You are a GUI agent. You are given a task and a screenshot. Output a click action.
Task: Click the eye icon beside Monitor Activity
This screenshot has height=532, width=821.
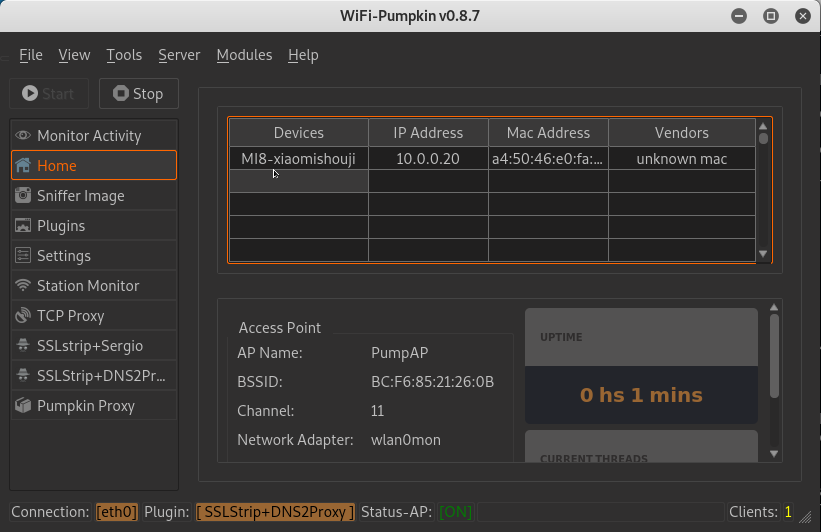click(23, 136)
